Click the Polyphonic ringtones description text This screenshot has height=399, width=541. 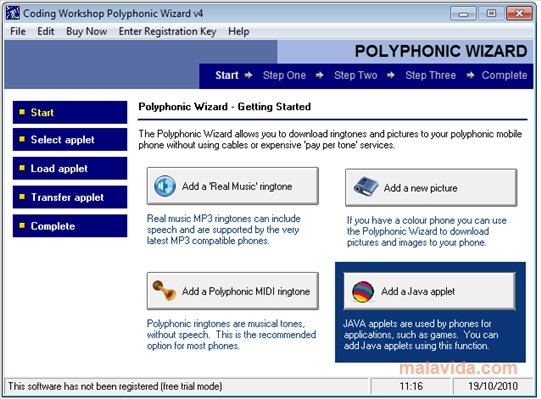232,334
